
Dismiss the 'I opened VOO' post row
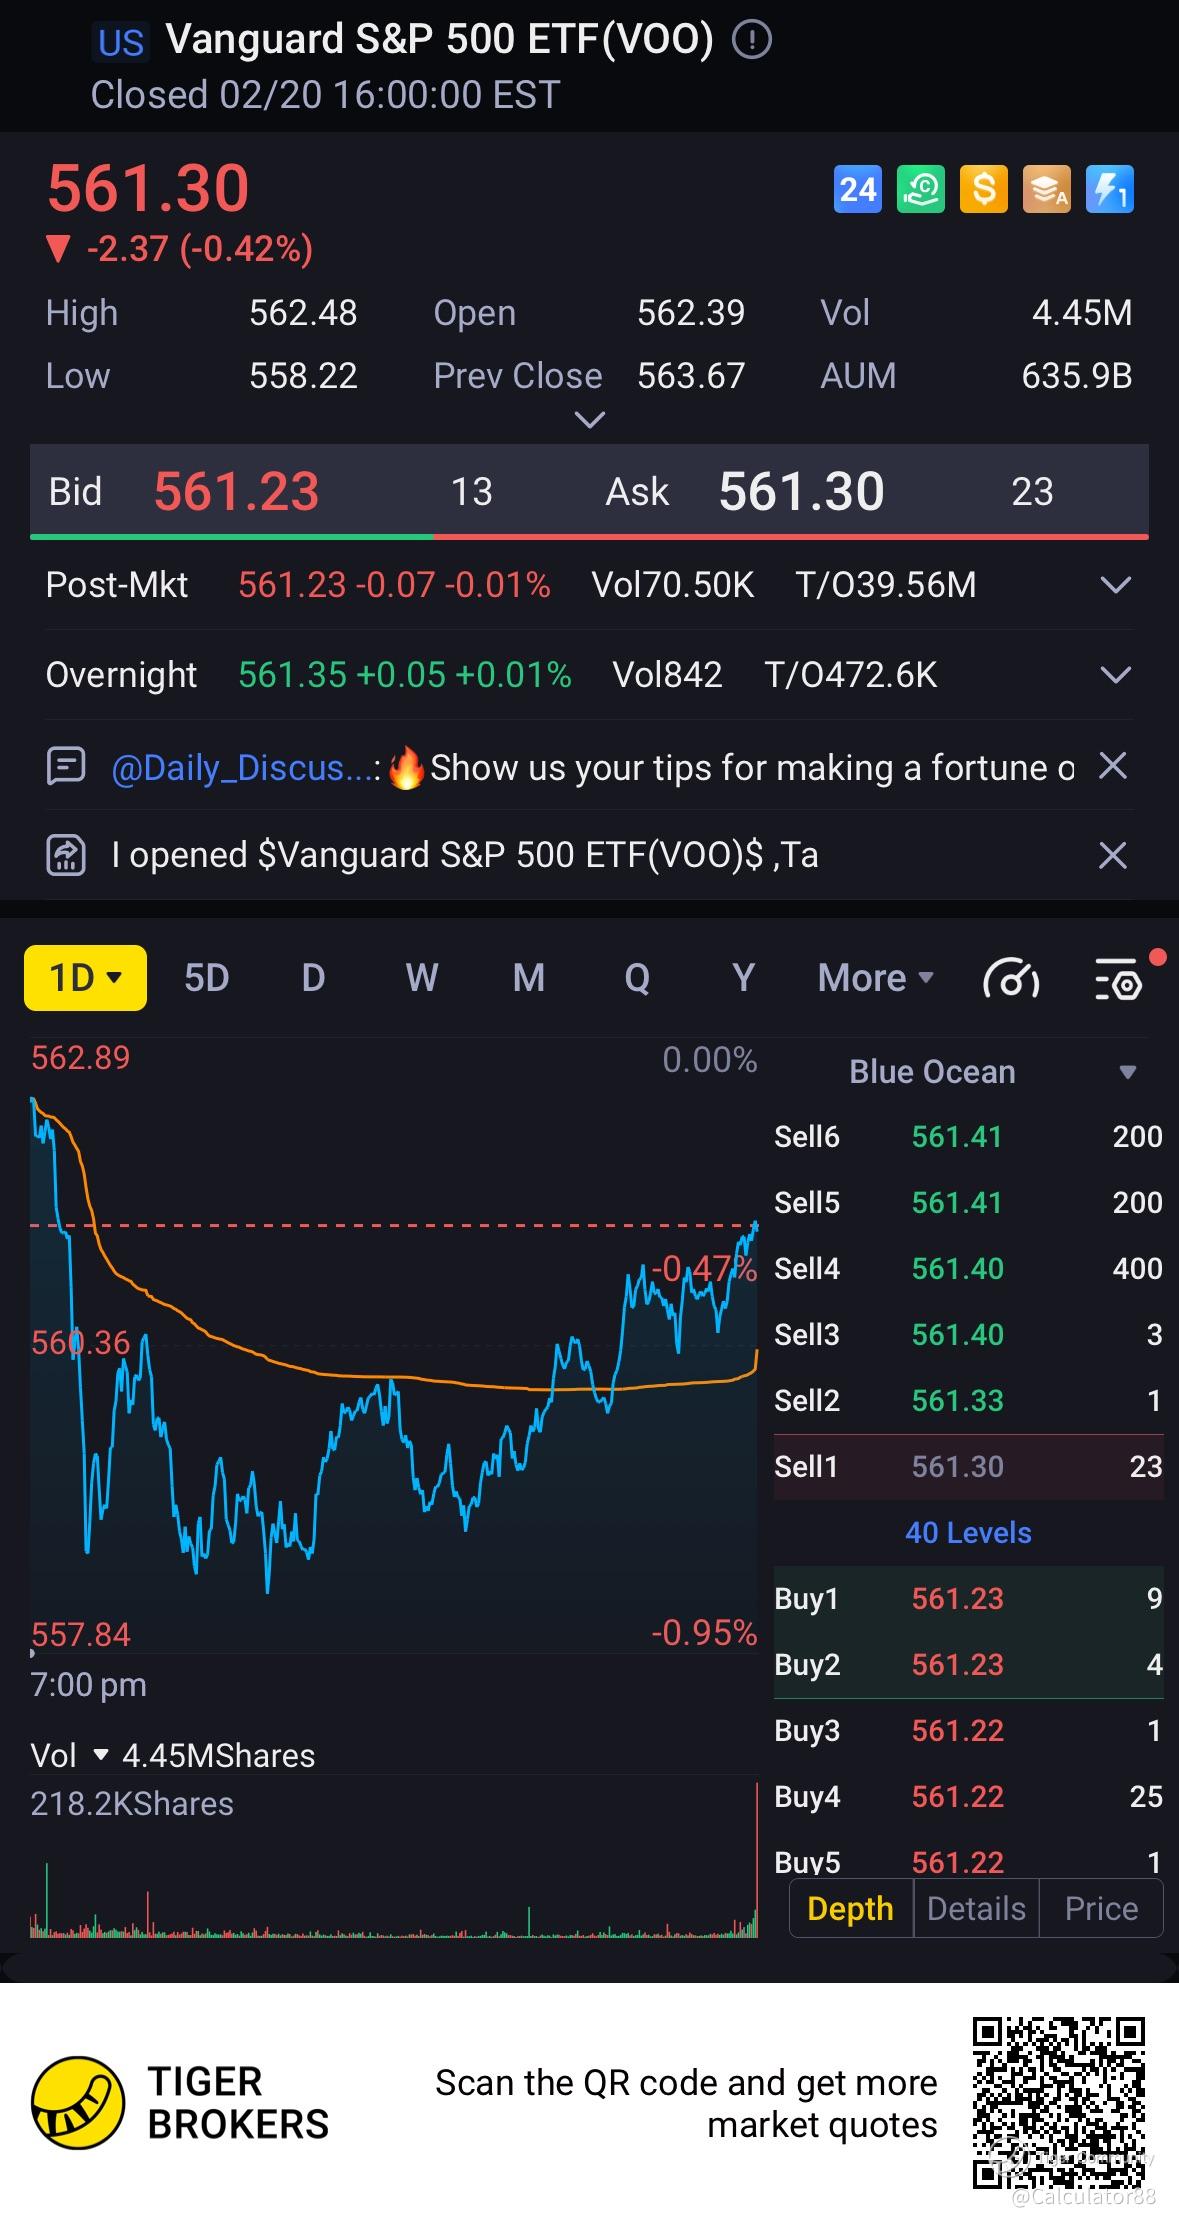(1113, 856)
